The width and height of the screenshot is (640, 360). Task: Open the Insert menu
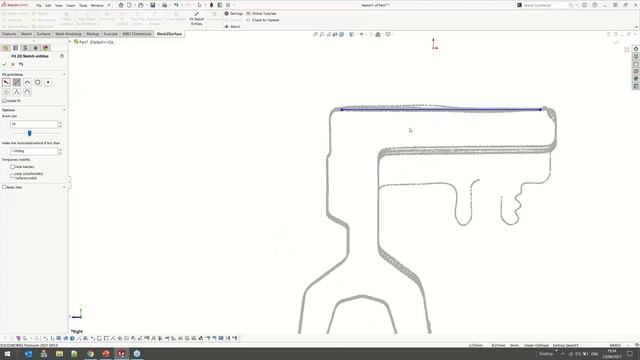click(x=71, y=6)
